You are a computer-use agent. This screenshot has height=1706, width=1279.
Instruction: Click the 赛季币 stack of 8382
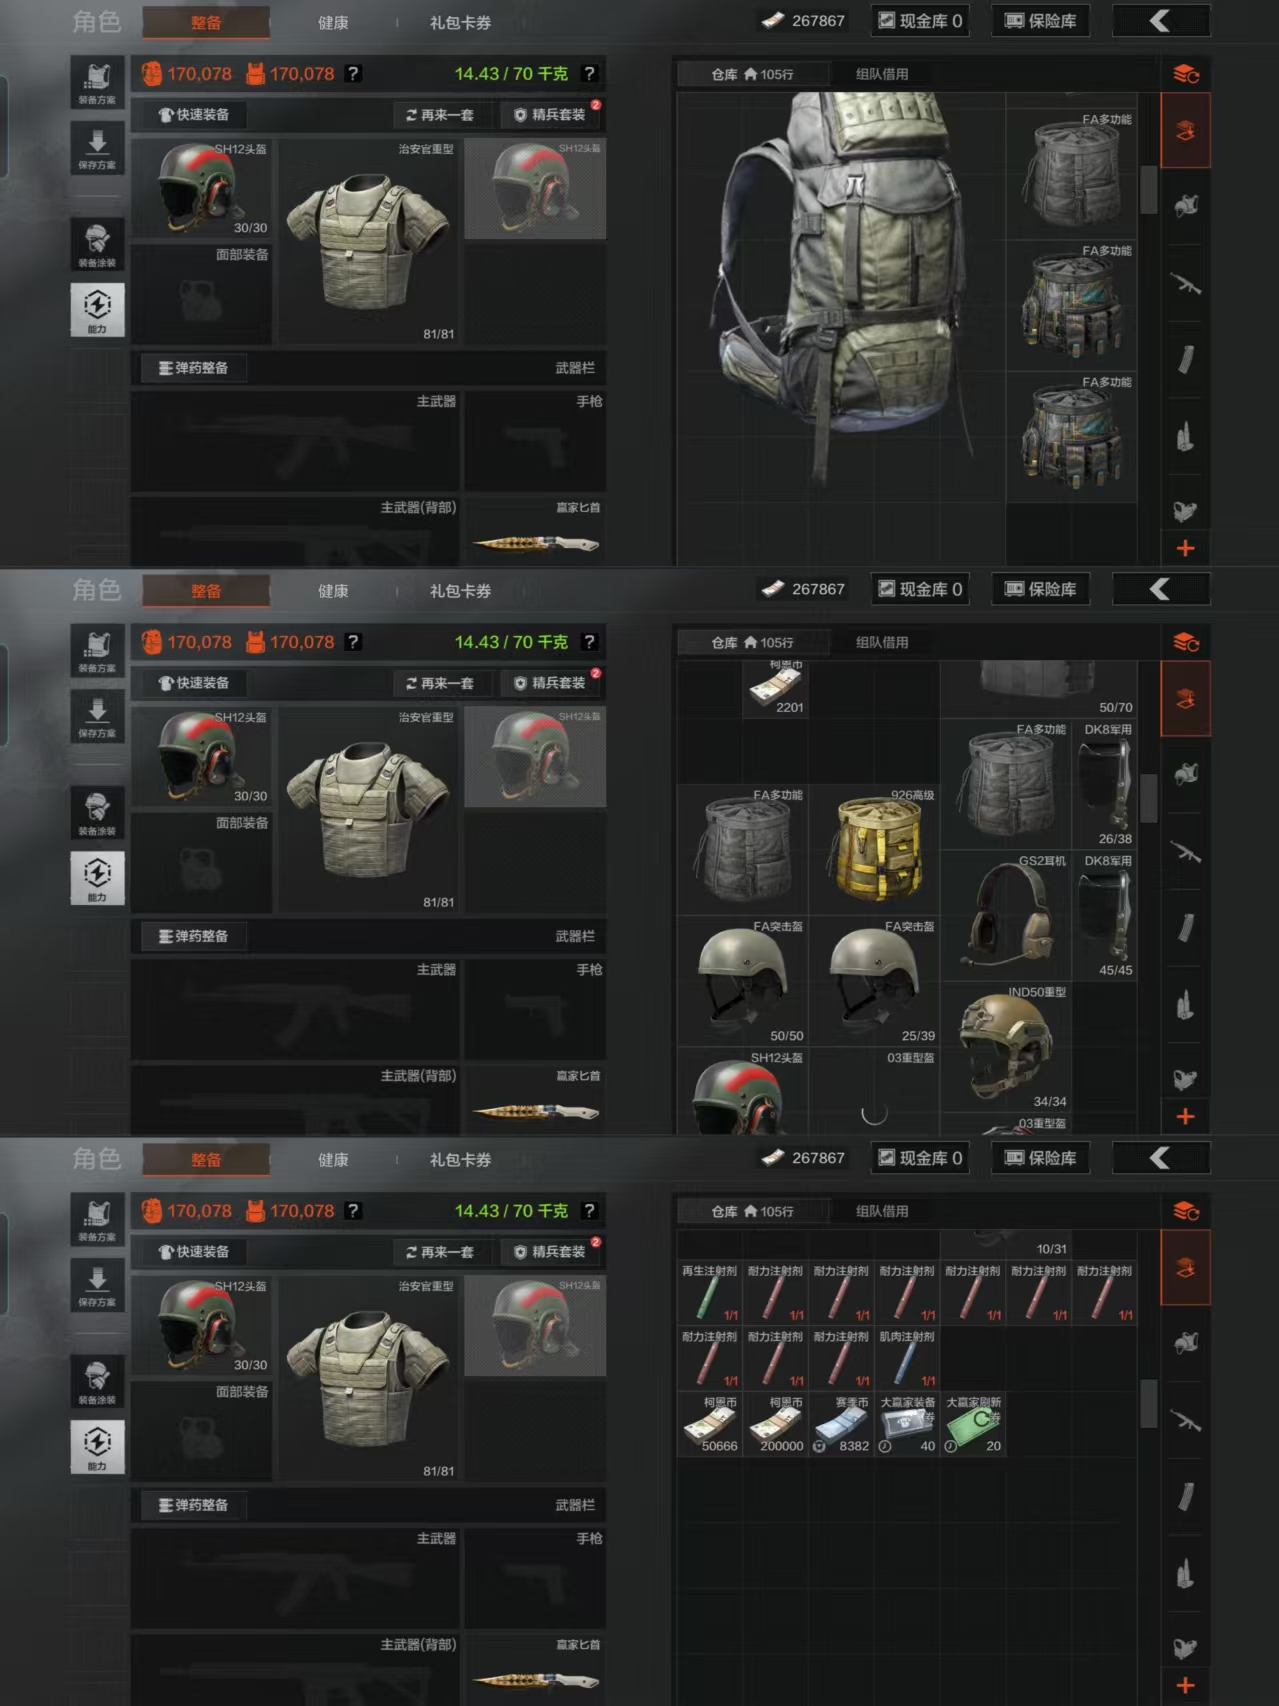coord(841,1425)
